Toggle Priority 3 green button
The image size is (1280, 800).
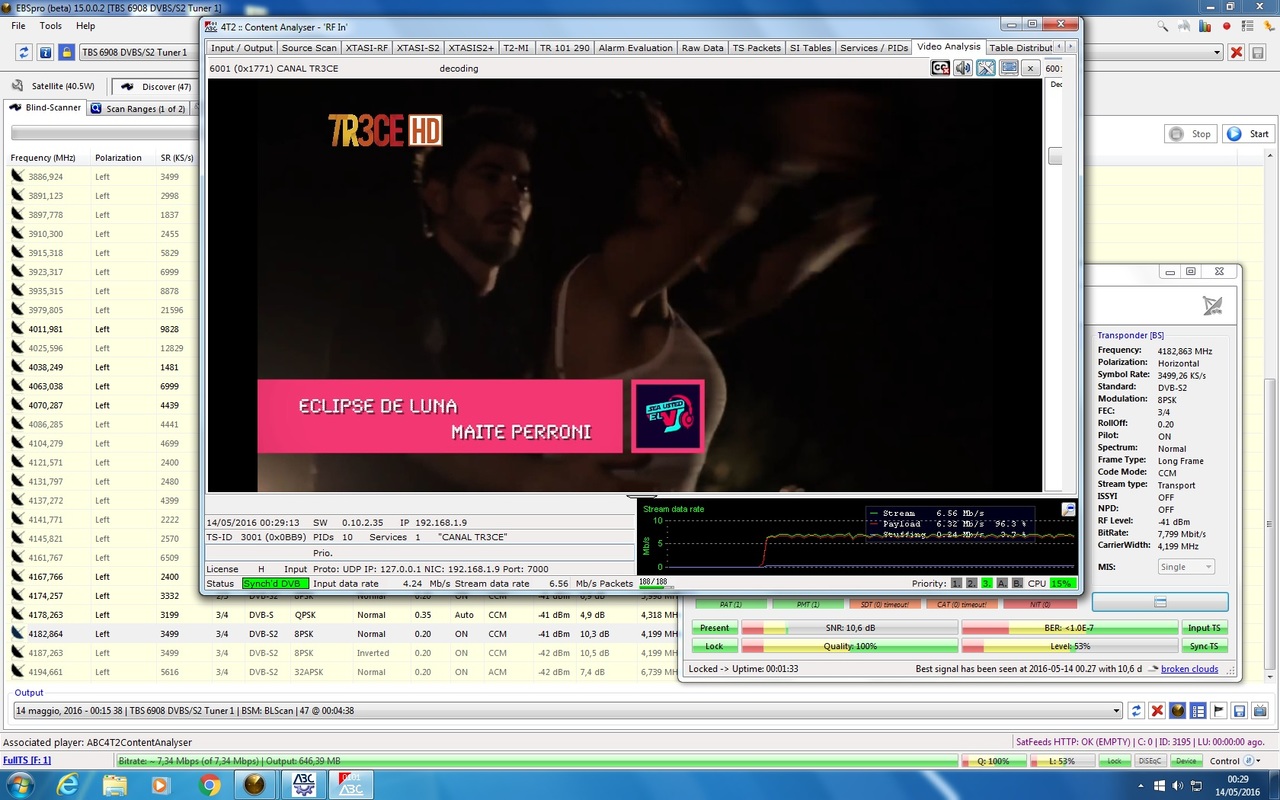tap(987, 583)
